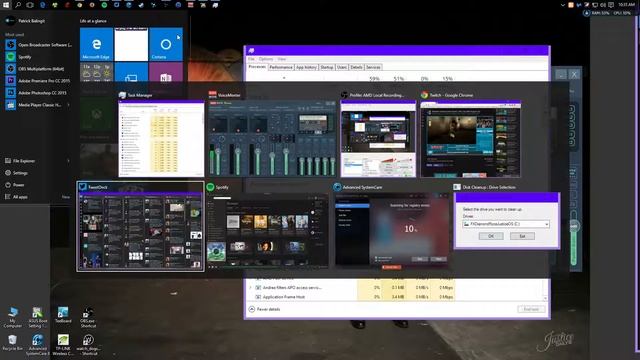Open the Weather forecast tile
Viewport: 640px width, 360px height.
click(96, 72)
